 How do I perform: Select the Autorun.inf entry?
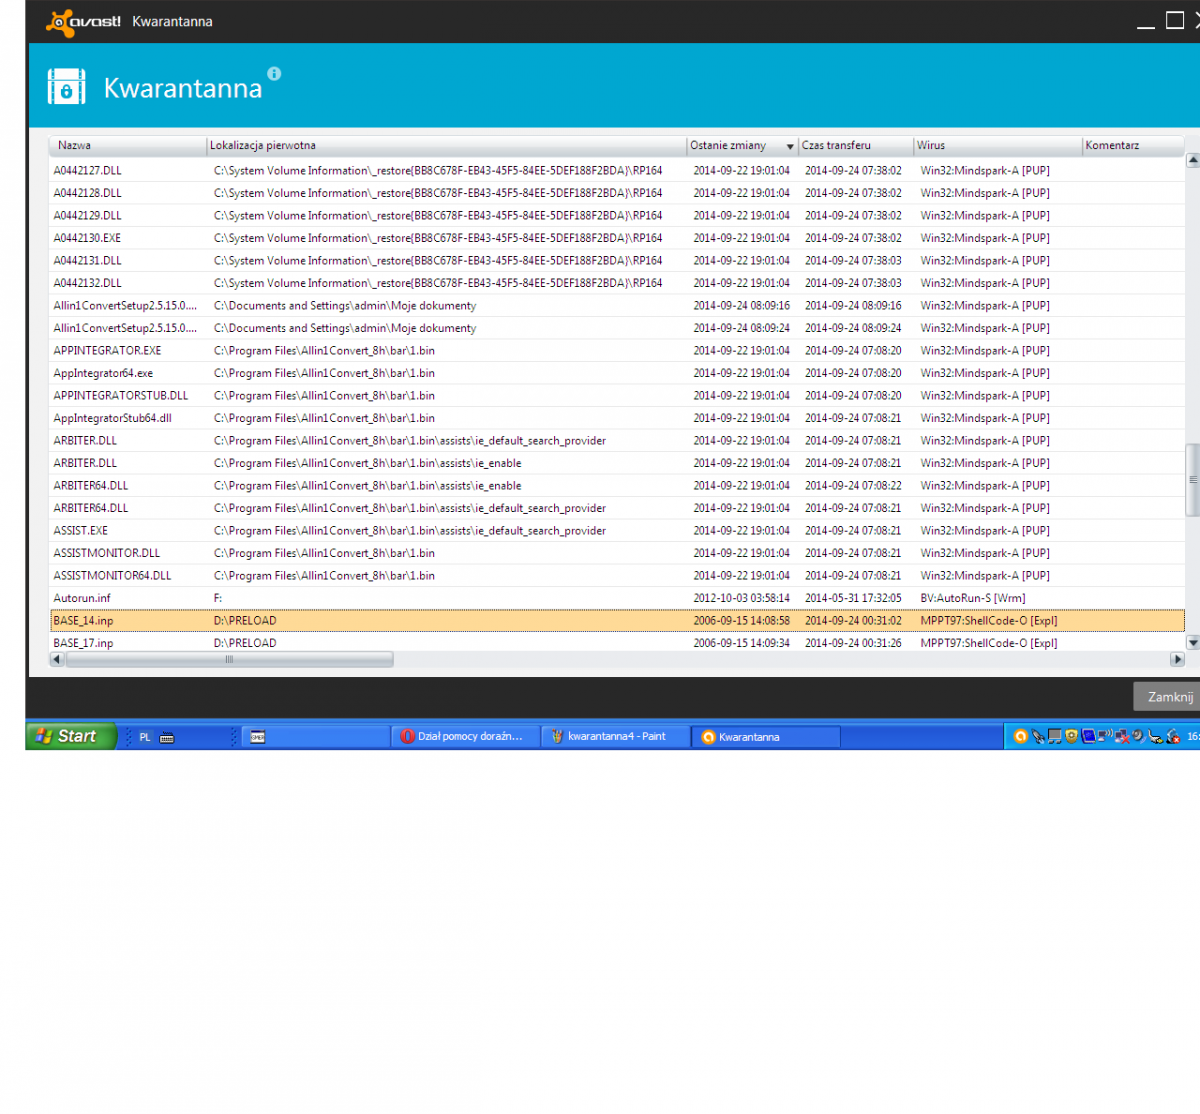[617, 598]
